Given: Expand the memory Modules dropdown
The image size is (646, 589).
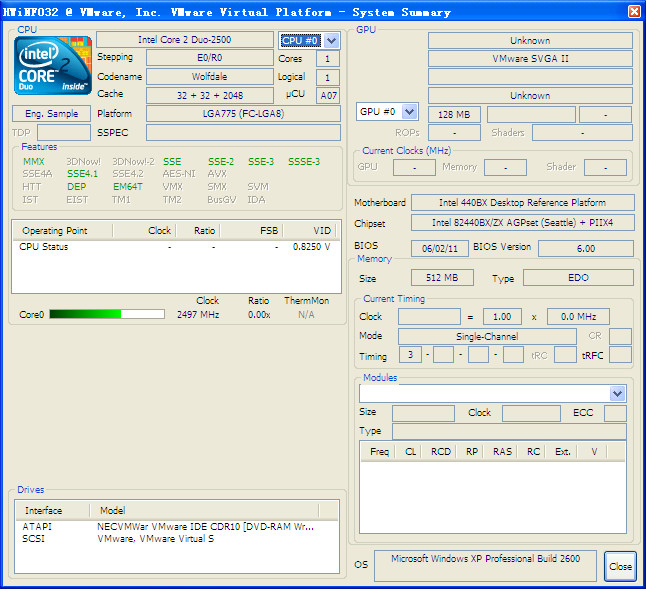Looking at the screenshot, I should coord(617,394).
